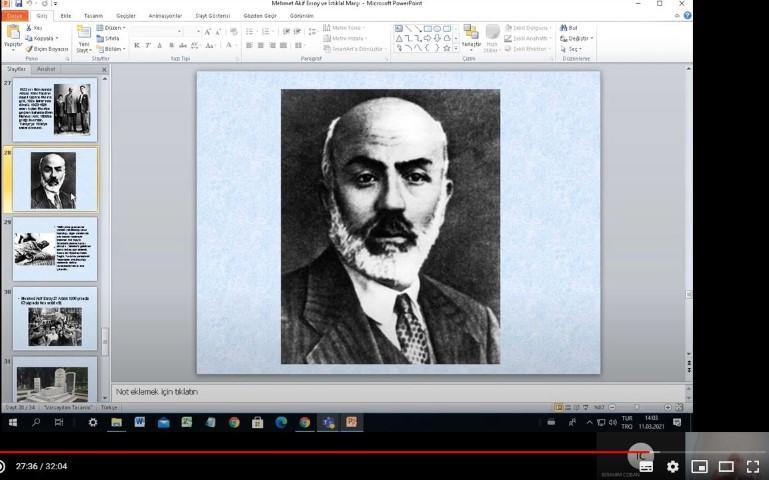Select slide 27 thumbnail
The image size is (769, 480).
pos(55,110)
